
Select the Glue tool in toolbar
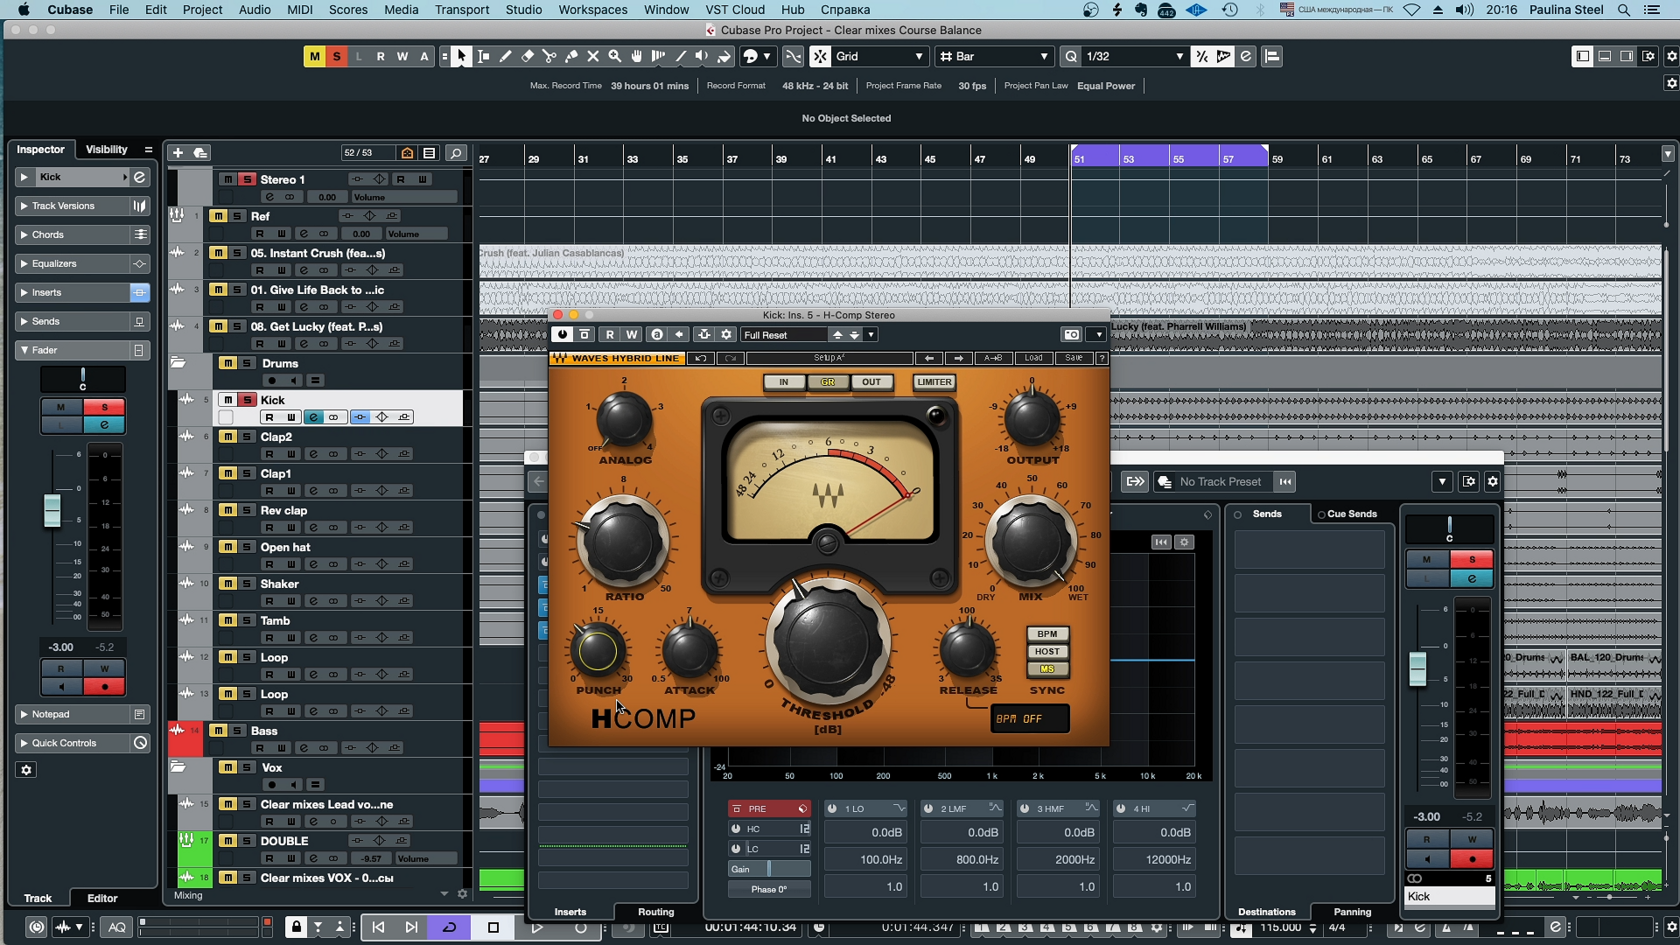(571, 57)
